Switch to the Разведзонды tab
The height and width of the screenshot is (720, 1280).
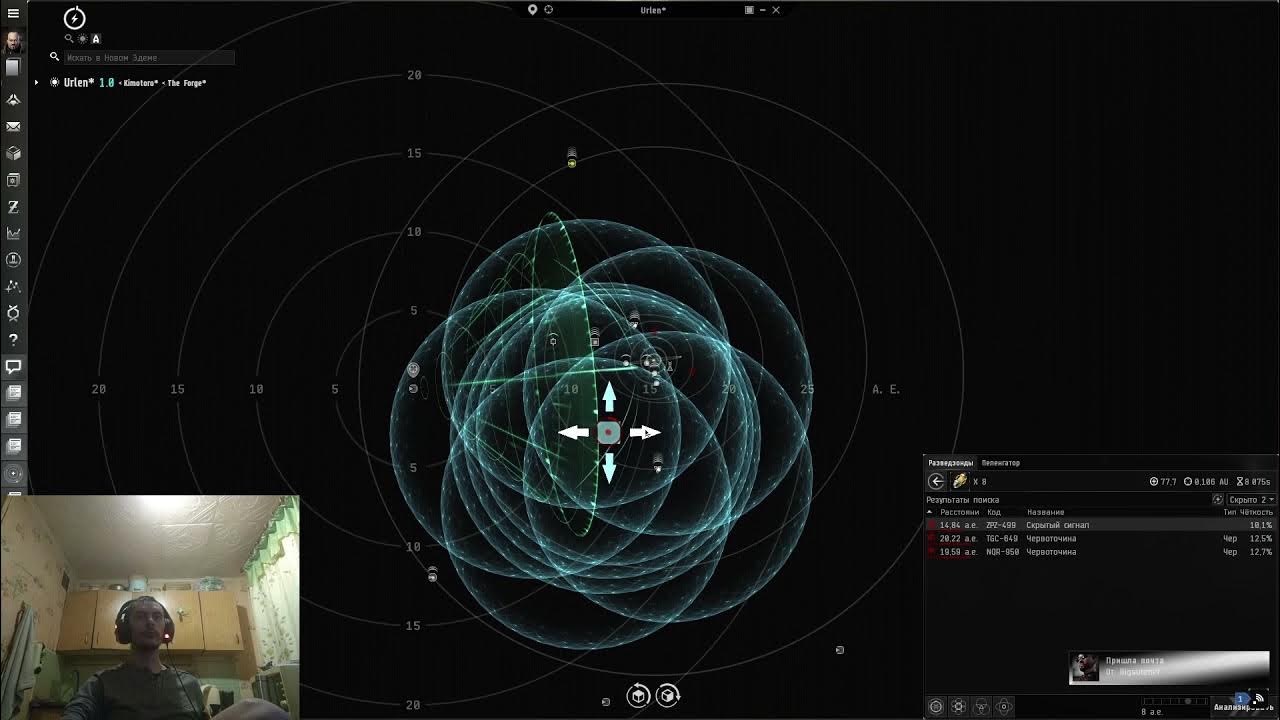pos(950,463)
